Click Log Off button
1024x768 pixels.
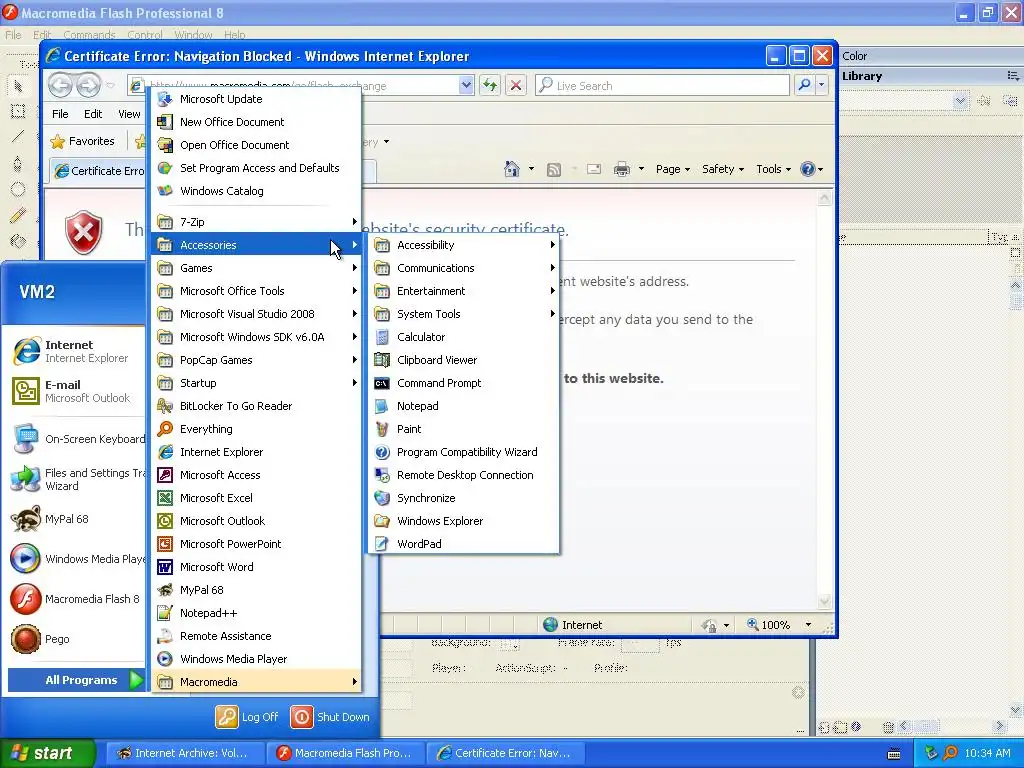(248, 717)
